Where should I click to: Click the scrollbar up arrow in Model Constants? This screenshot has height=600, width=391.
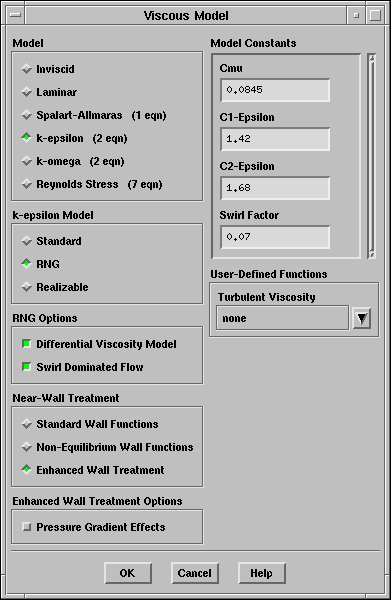coord(371,57)
